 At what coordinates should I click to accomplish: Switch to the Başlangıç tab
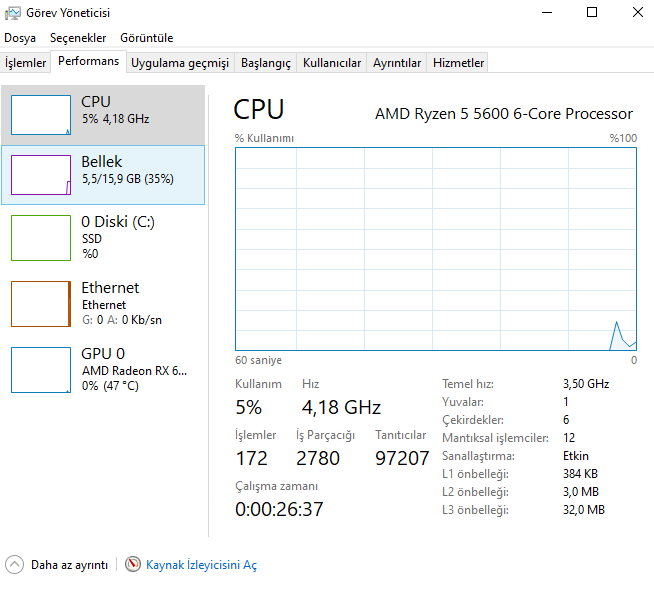(266, 62)
